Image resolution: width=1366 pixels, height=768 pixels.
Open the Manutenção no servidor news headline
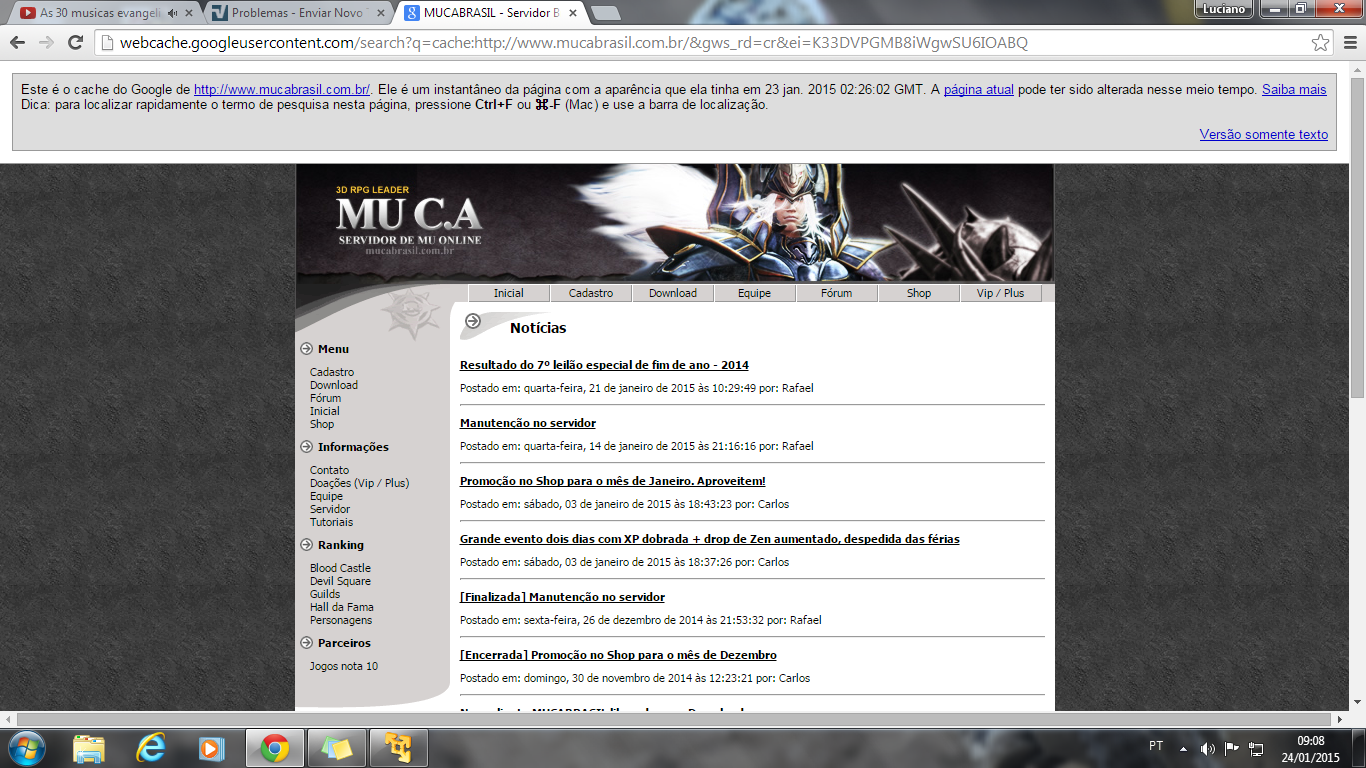pyautogui.click(x=527, y=423)
